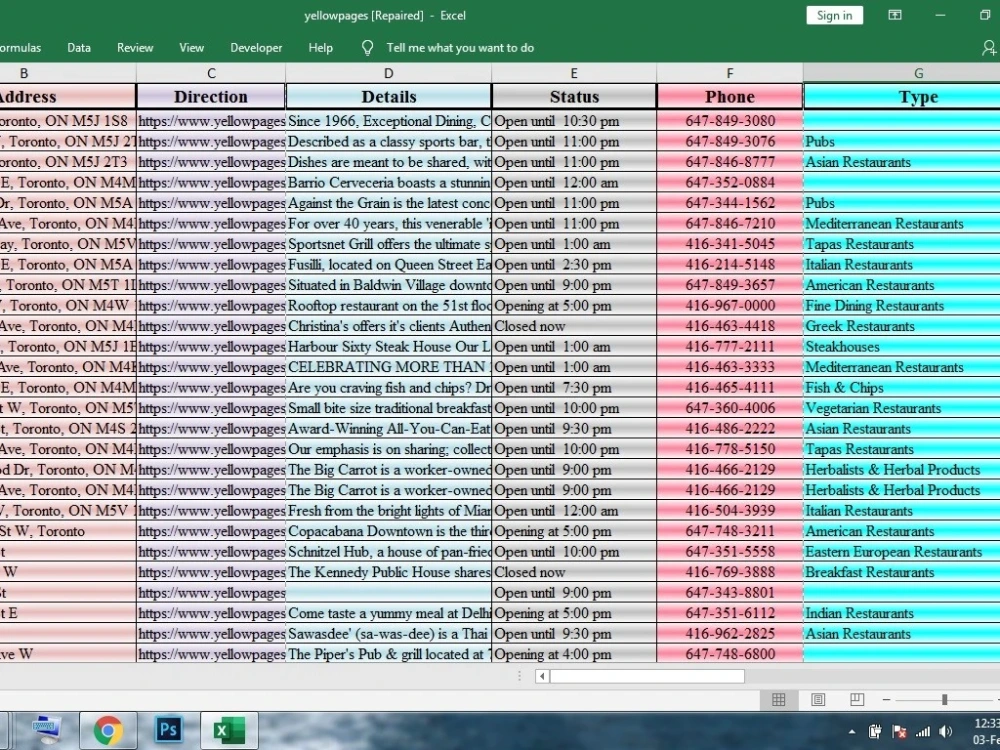
Task: Click the horizontal scrollbar left arrow
Action: click(542, 676)
